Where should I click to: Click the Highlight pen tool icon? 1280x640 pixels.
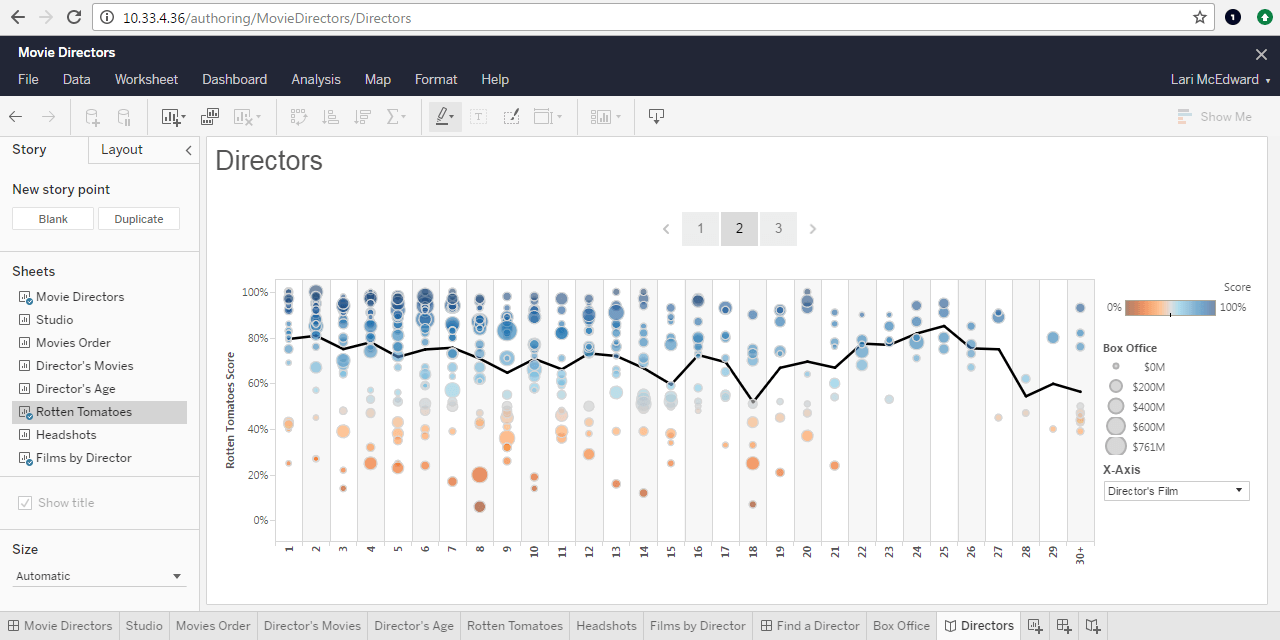[x=444, y=117]
